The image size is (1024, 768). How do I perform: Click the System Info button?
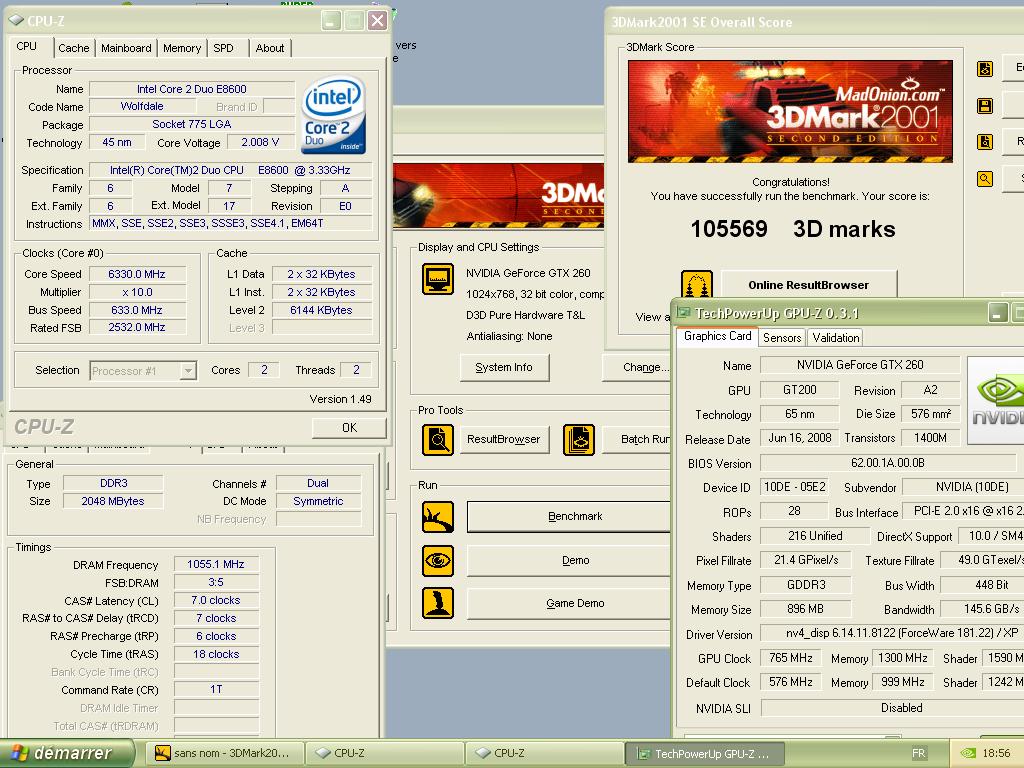[x=504, y=368]
